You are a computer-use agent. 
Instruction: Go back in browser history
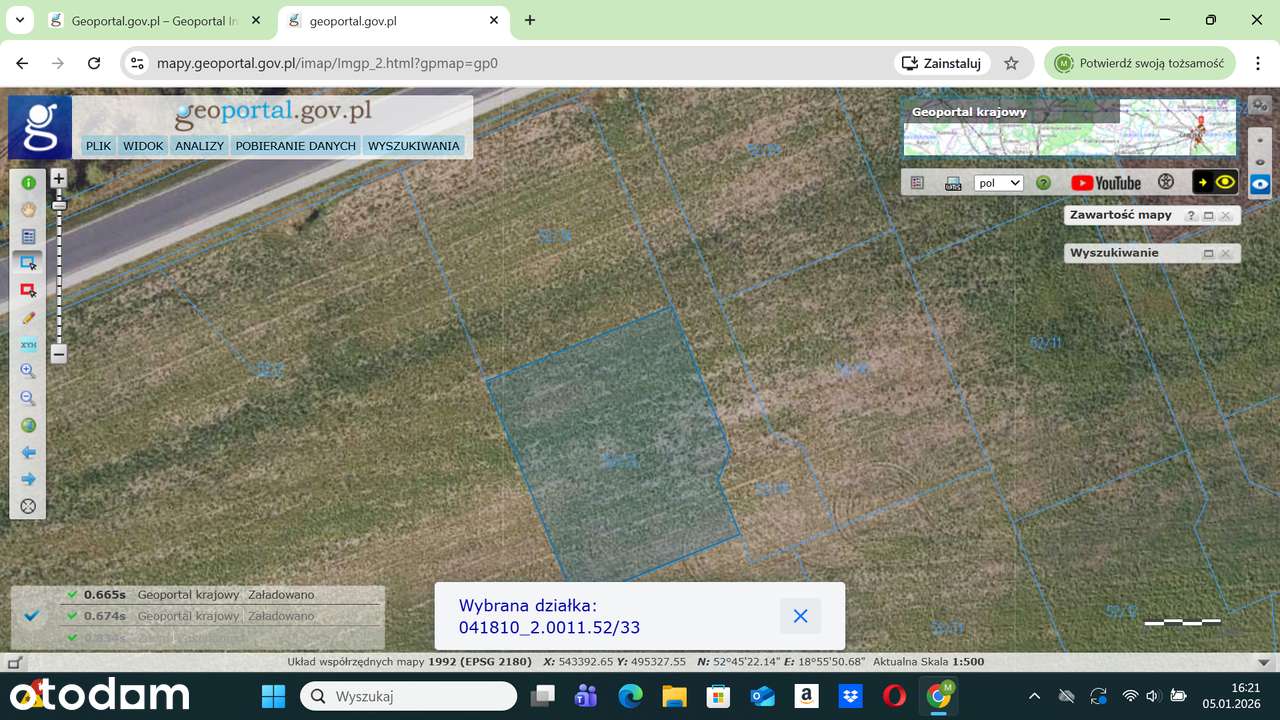pyautogui.click(x=22, y=63)
